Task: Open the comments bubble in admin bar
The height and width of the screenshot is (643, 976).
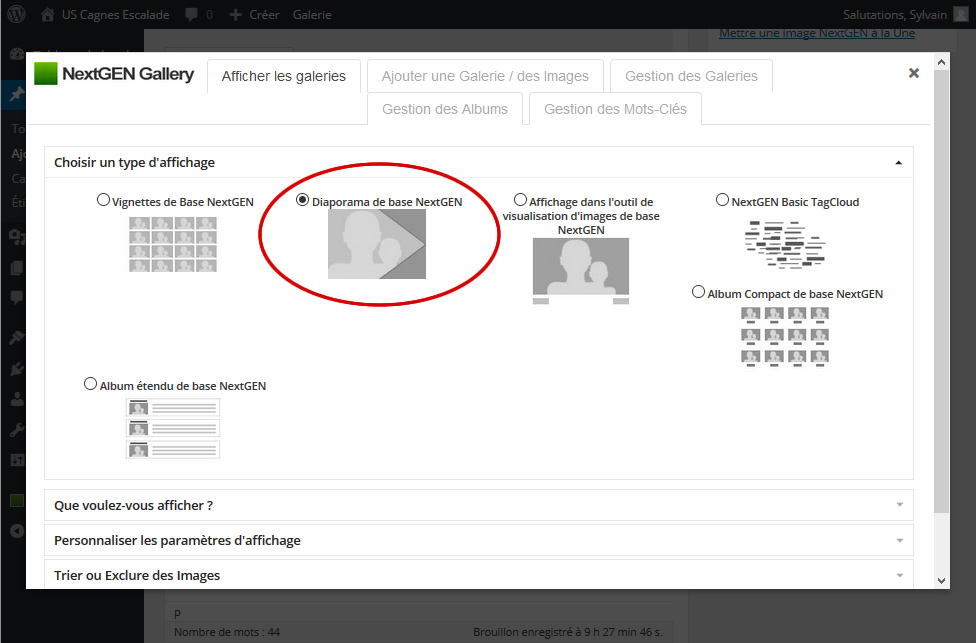Action: (192, 14)
